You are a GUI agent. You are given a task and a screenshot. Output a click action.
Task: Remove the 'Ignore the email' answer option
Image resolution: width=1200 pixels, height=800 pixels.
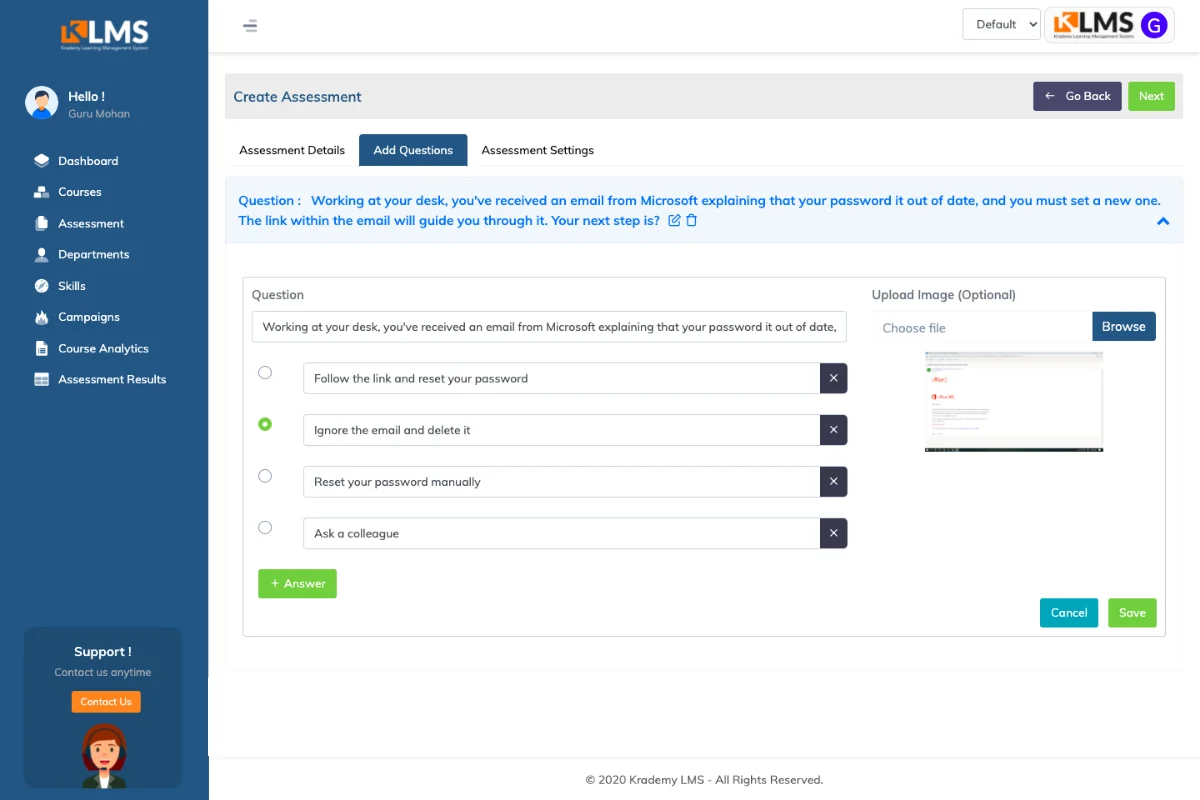point(833,430)
